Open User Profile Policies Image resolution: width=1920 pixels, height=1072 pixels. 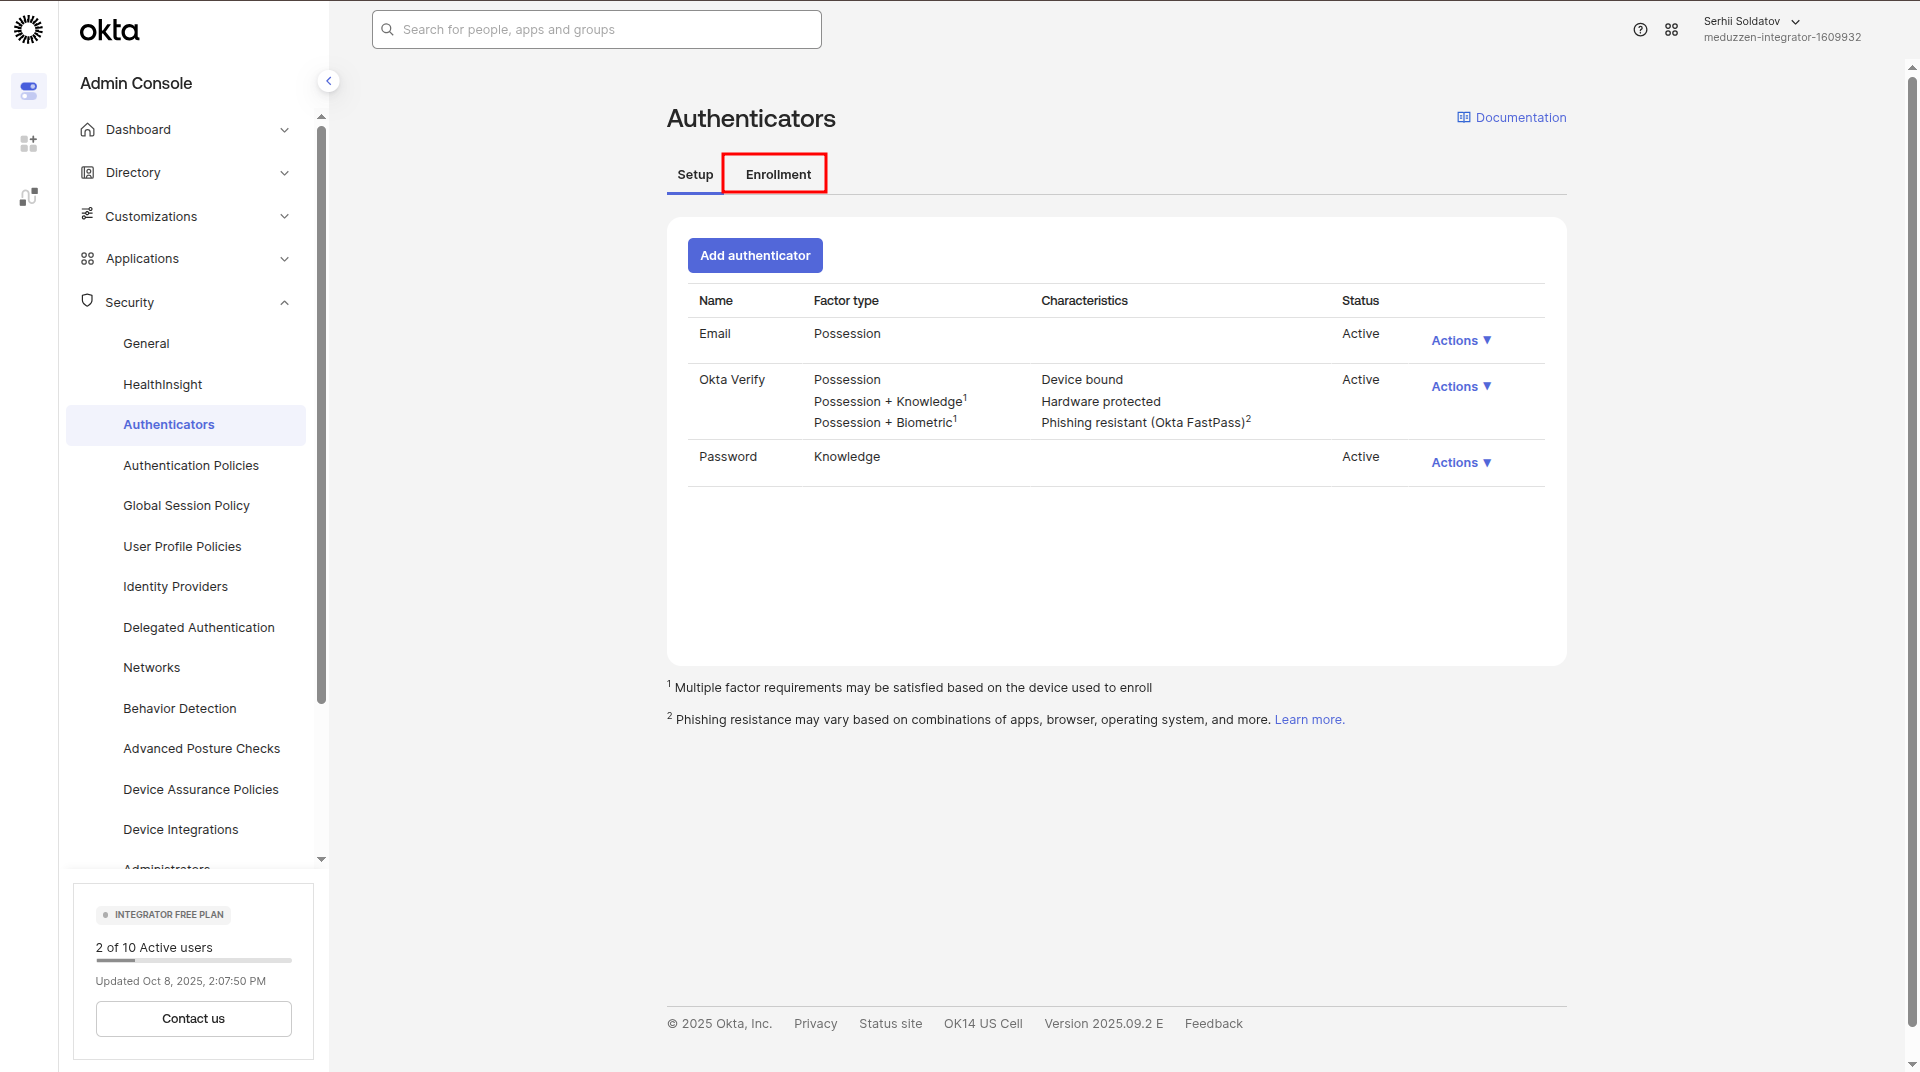coord(182,547)
